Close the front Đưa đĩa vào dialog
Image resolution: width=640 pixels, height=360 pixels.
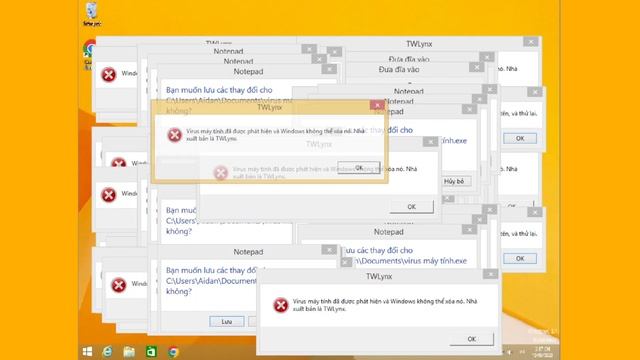tap(477, 67)
